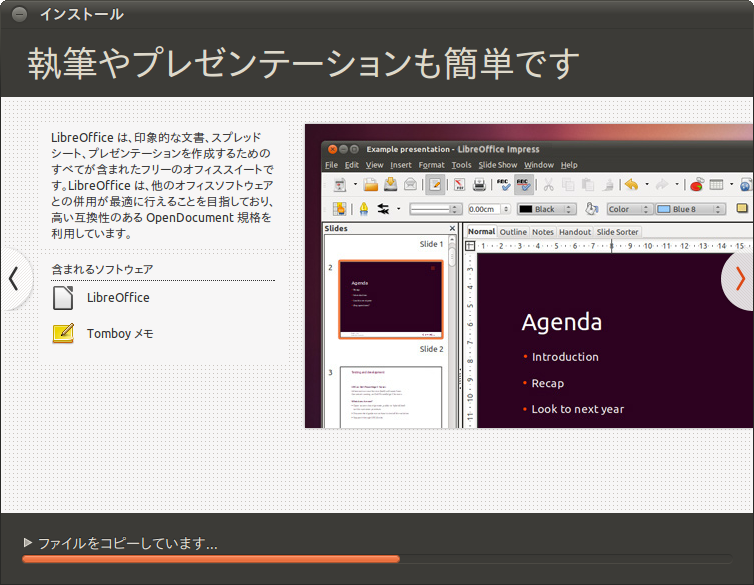
Task: Open the Insert menu in Impress
Action: (x=401, y=165)
